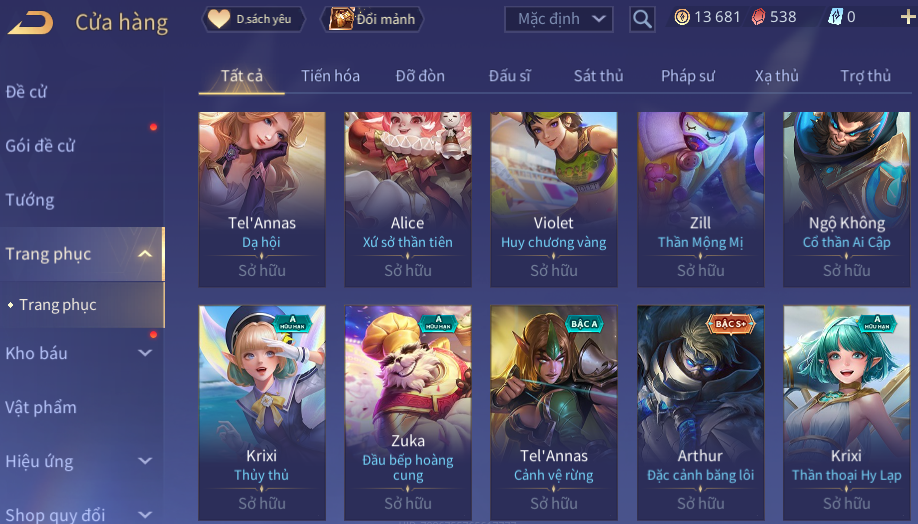Select the Pháp sư tab
This screenshot has height=524, width=918.
[688, 76]
